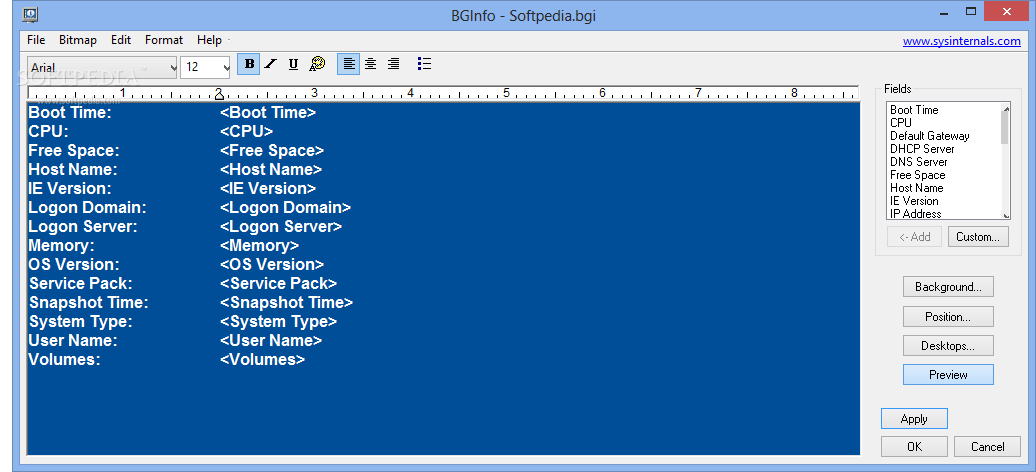
Task: Click the Snapshot Time: label in editor
Action: (89, 303)
